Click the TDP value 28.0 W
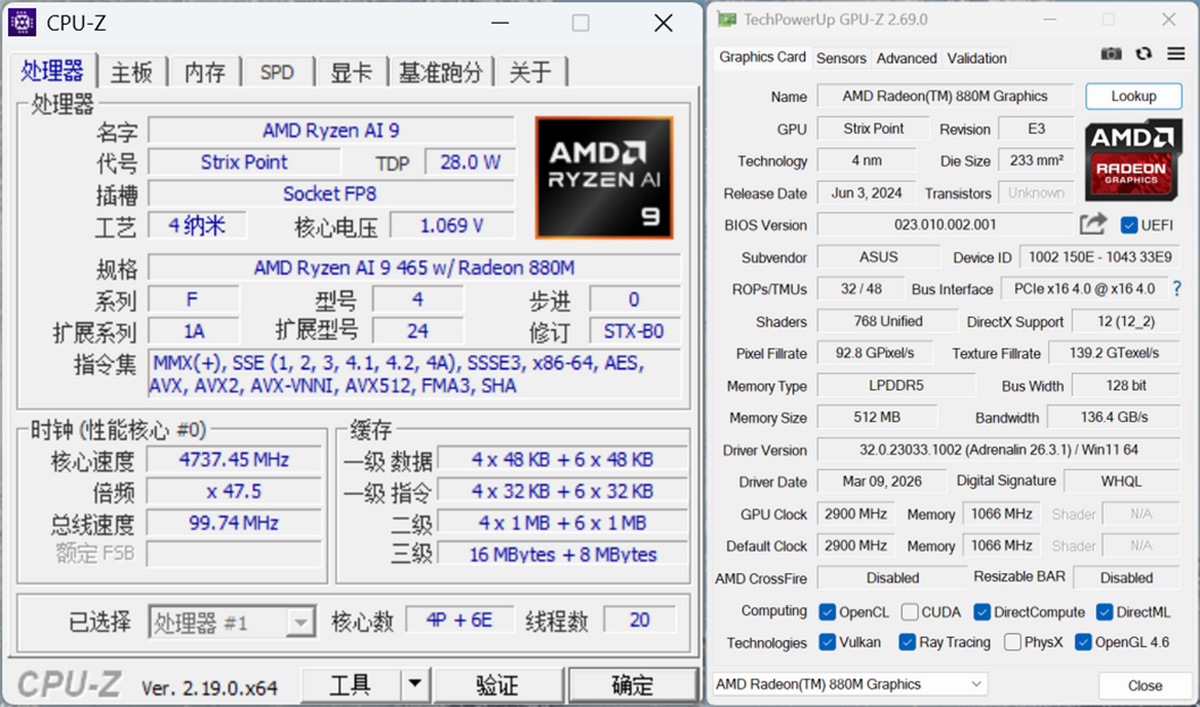This screenshot has height=707, width=1200. [x=470, y=162]
